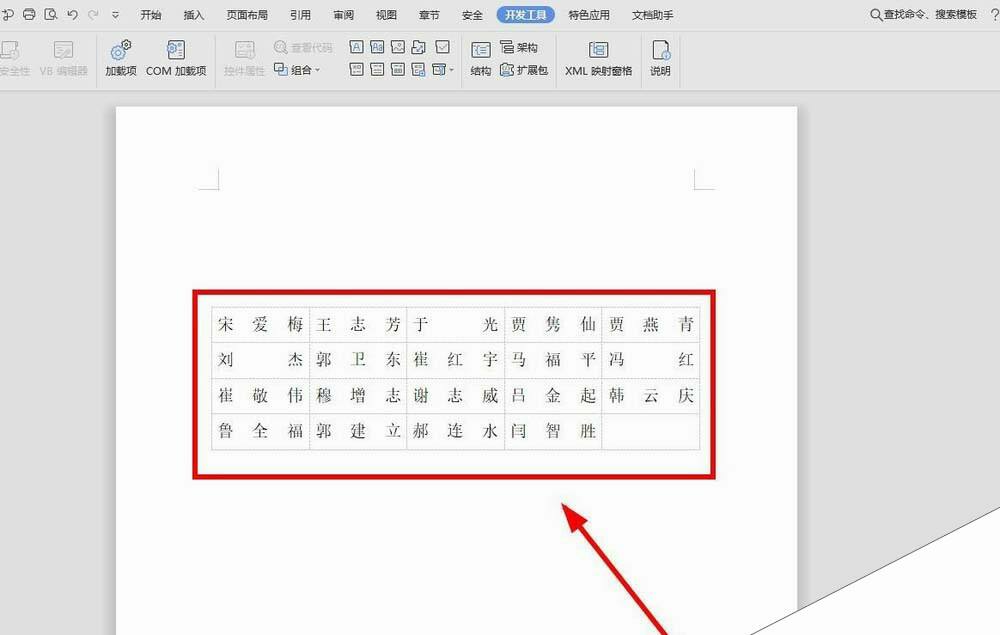
Task: Click the 说明 help button
Action: [660, 59]
